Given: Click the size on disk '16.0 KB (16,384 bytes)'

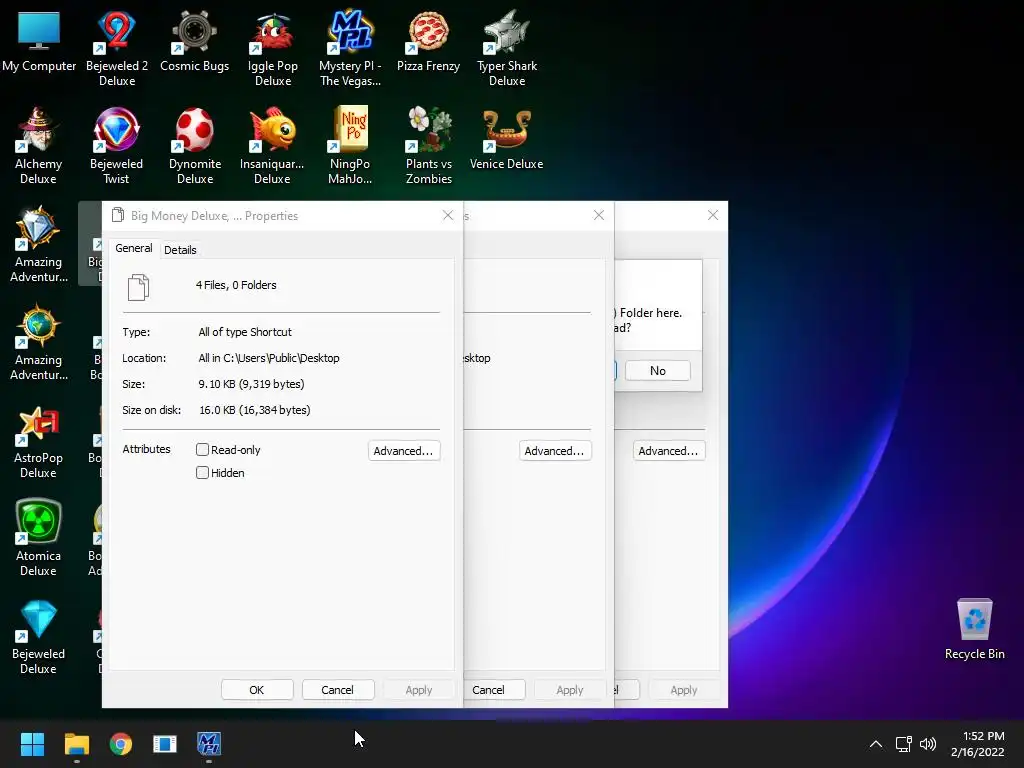Looking at the screenshot, I should pyautogui.click(x=255, y=410).
